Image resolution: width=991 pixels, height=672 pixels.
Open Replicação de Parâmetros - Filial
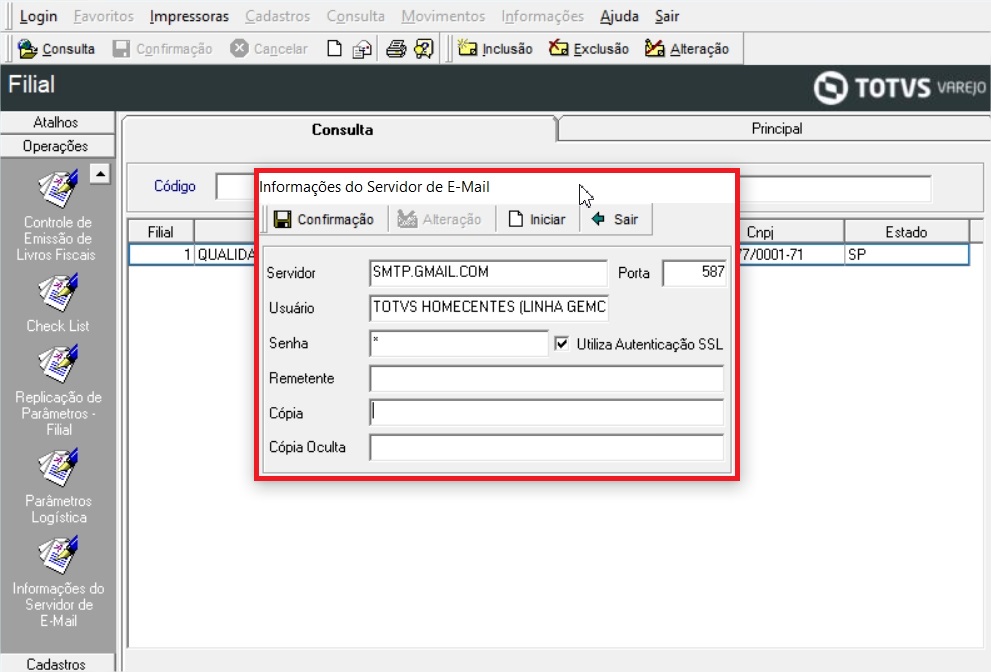point(58,391)
